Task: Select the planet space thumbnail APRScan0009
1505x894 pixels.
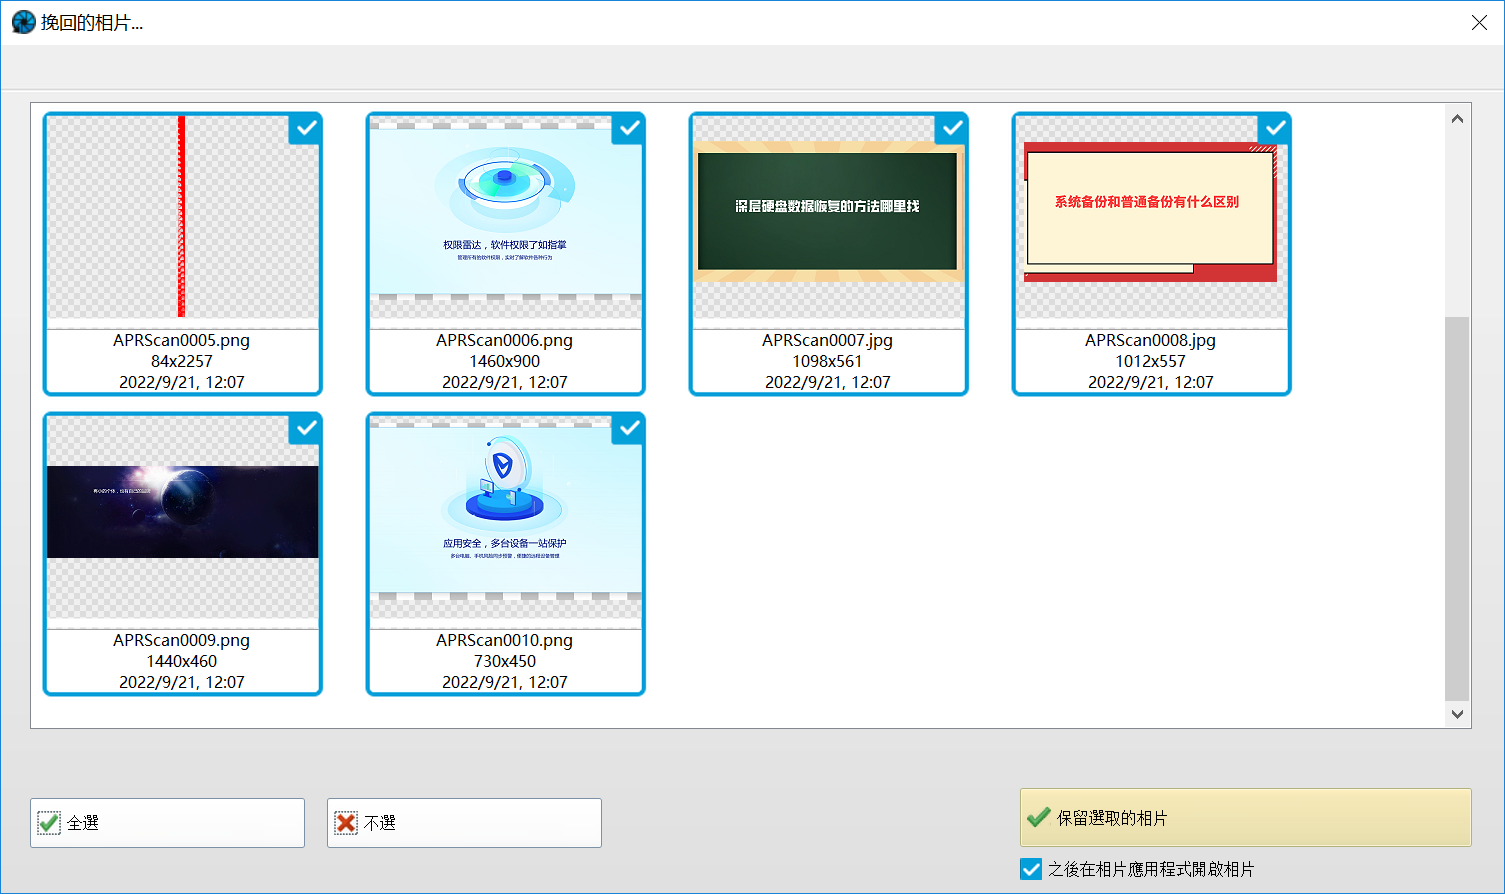Action: (182, 517)
